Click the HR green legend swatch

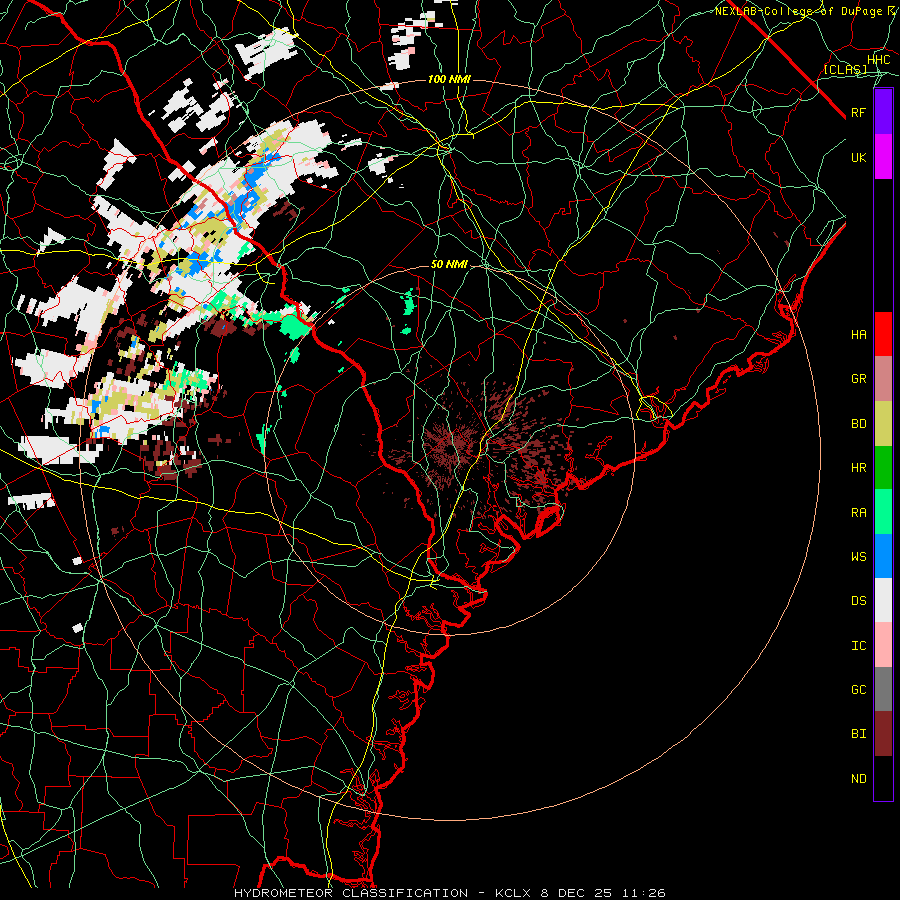[883, 468]
